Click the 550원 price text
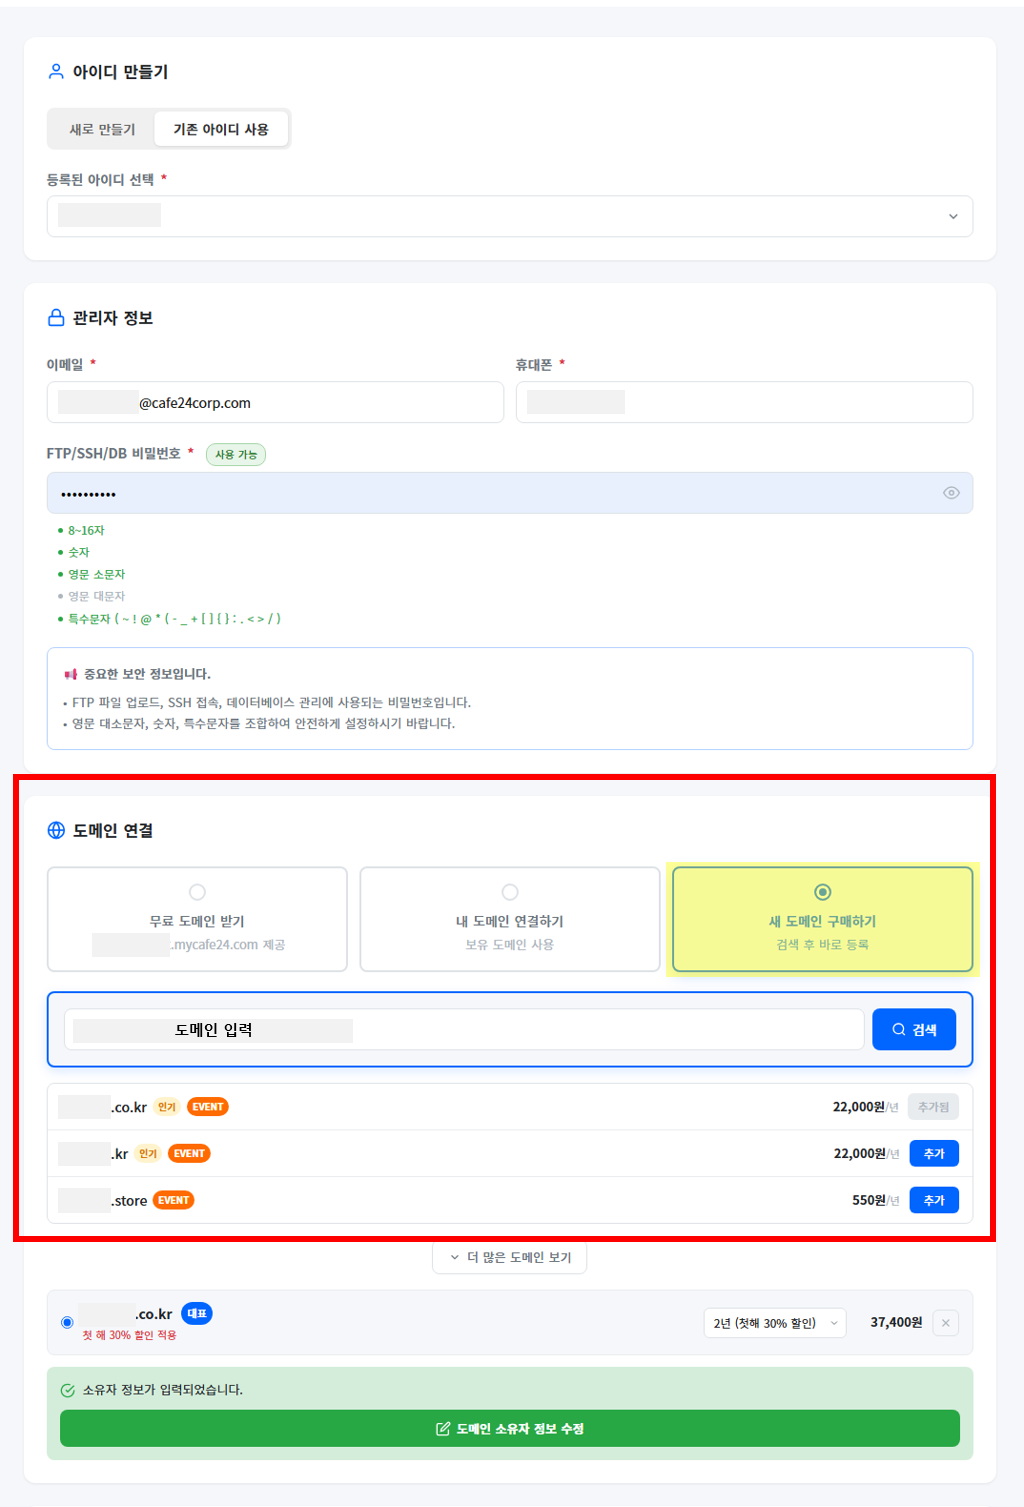This screenshot has height=1507, width=1024. point(869,1200)
